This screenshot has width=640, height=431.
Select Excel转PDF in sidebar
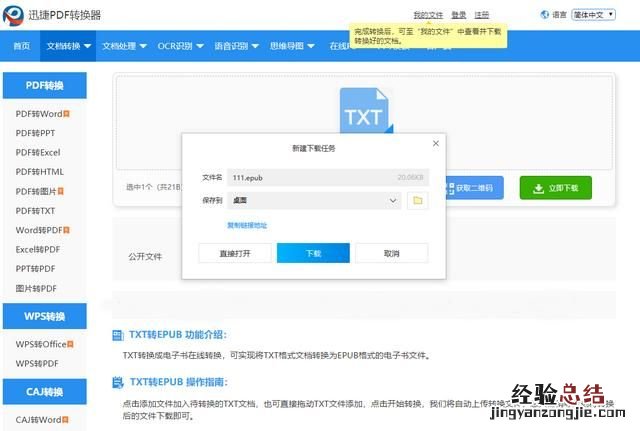(x=38, y=249)
